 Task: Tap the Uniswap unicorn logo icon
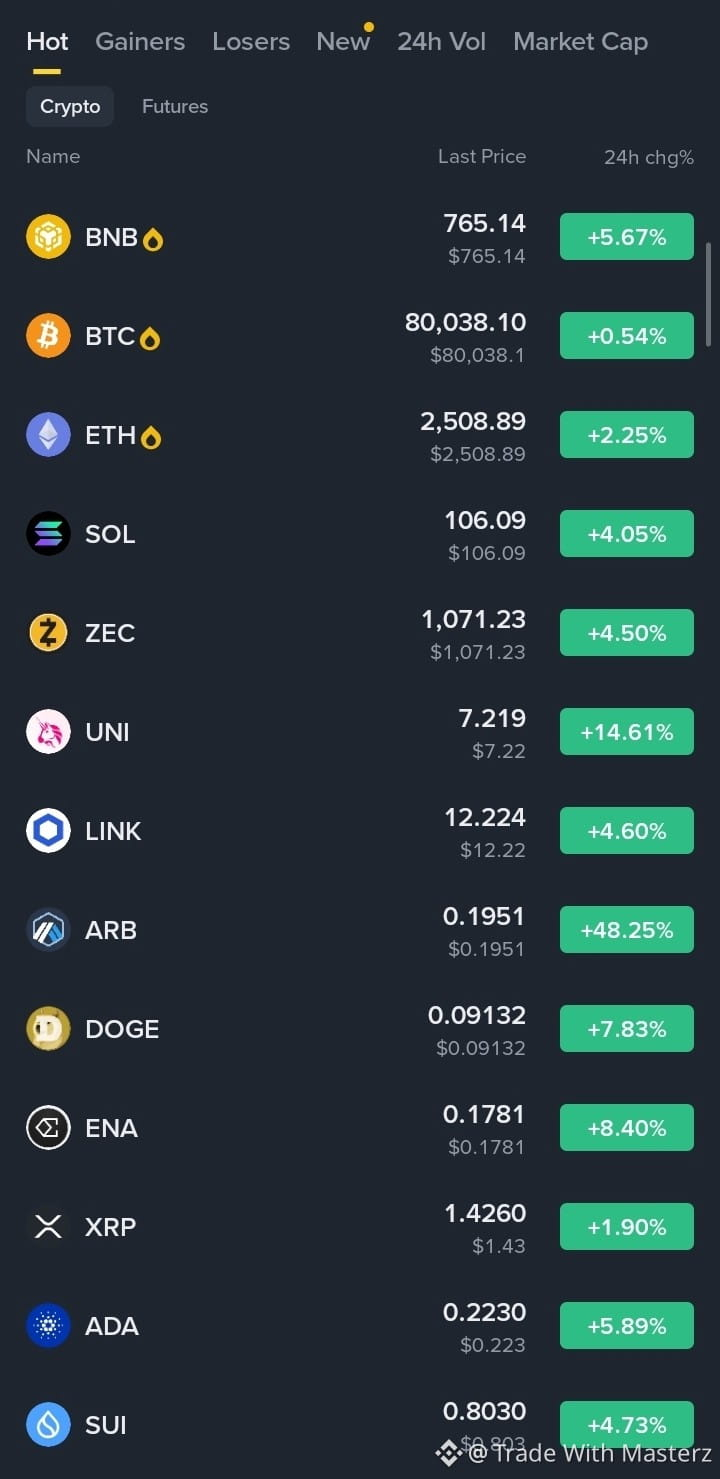point(48,732)
